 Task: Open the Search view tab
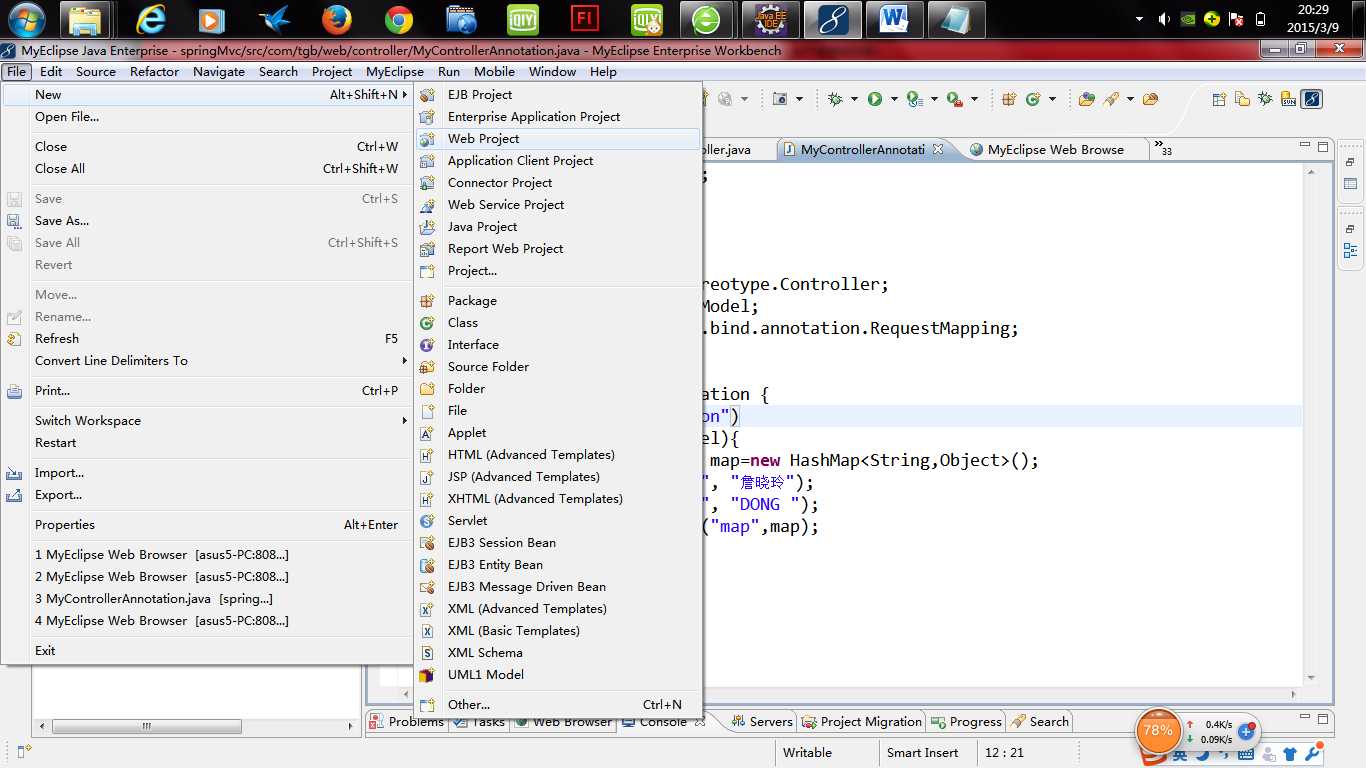pos(1040,721)
